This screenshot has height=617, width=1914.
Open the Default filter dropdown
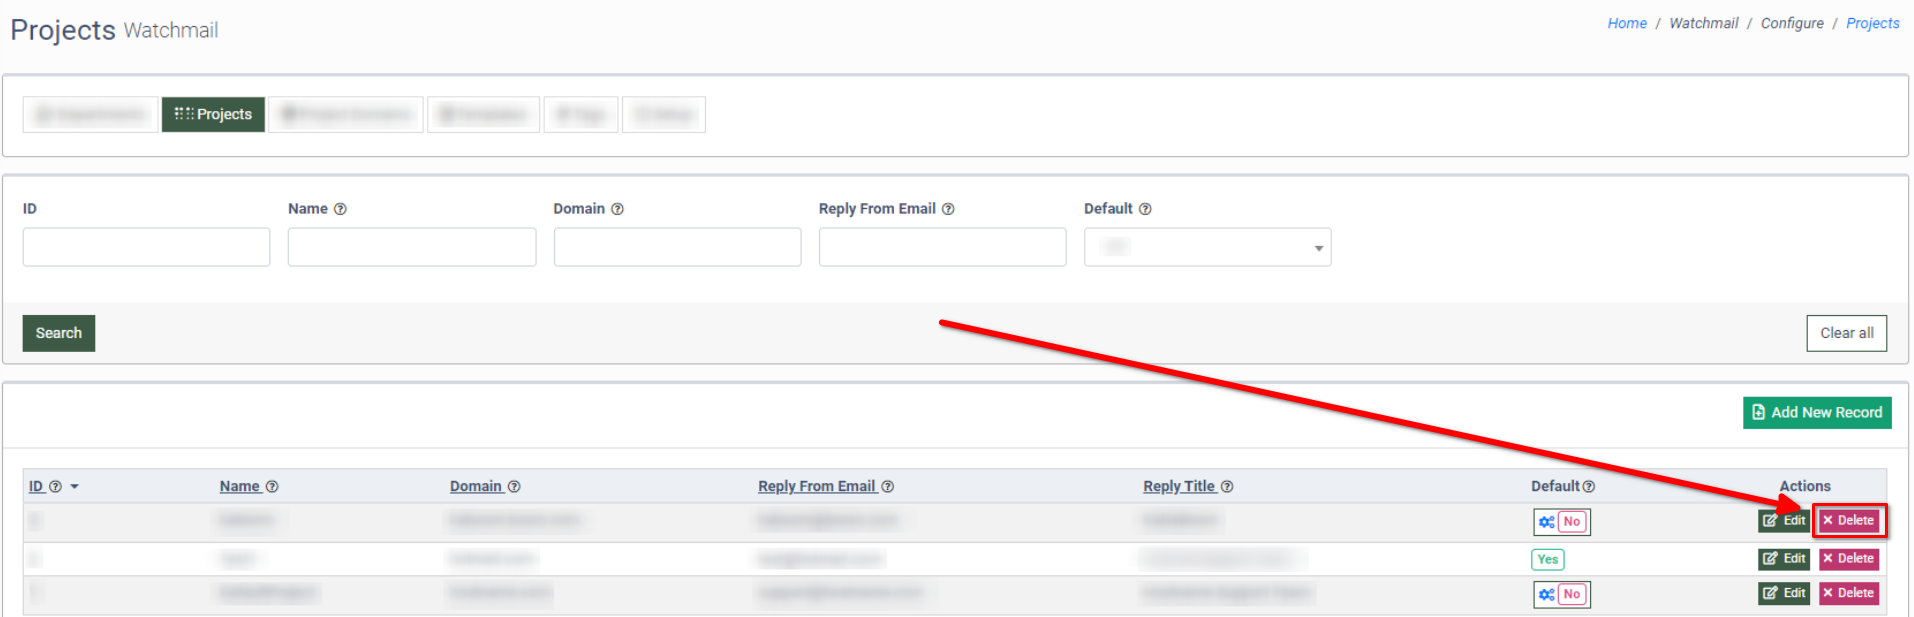[1207, 247]
